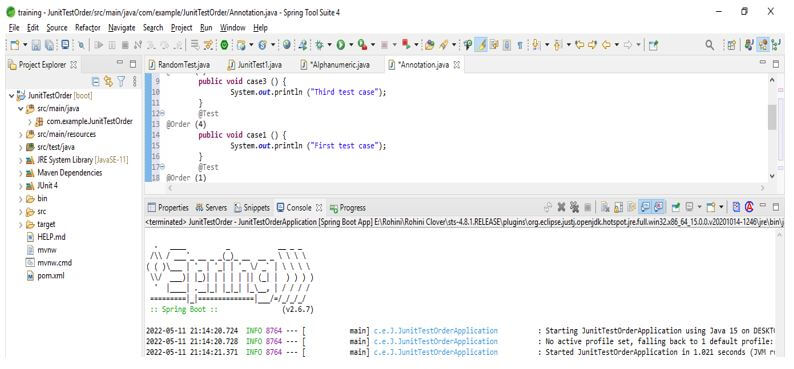Click the green Run button in toolbar
This screenshot has height=369, width=794.
340,45
